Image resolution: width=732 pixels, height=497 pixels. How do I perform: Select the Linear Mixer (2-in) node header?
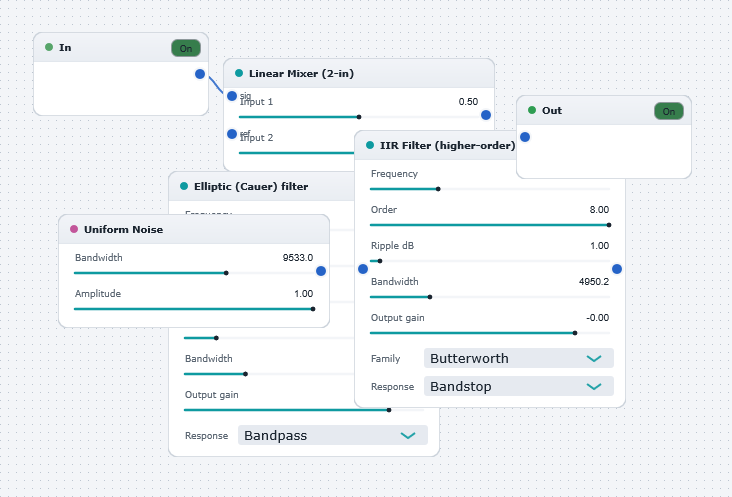[x=359, y=73]
